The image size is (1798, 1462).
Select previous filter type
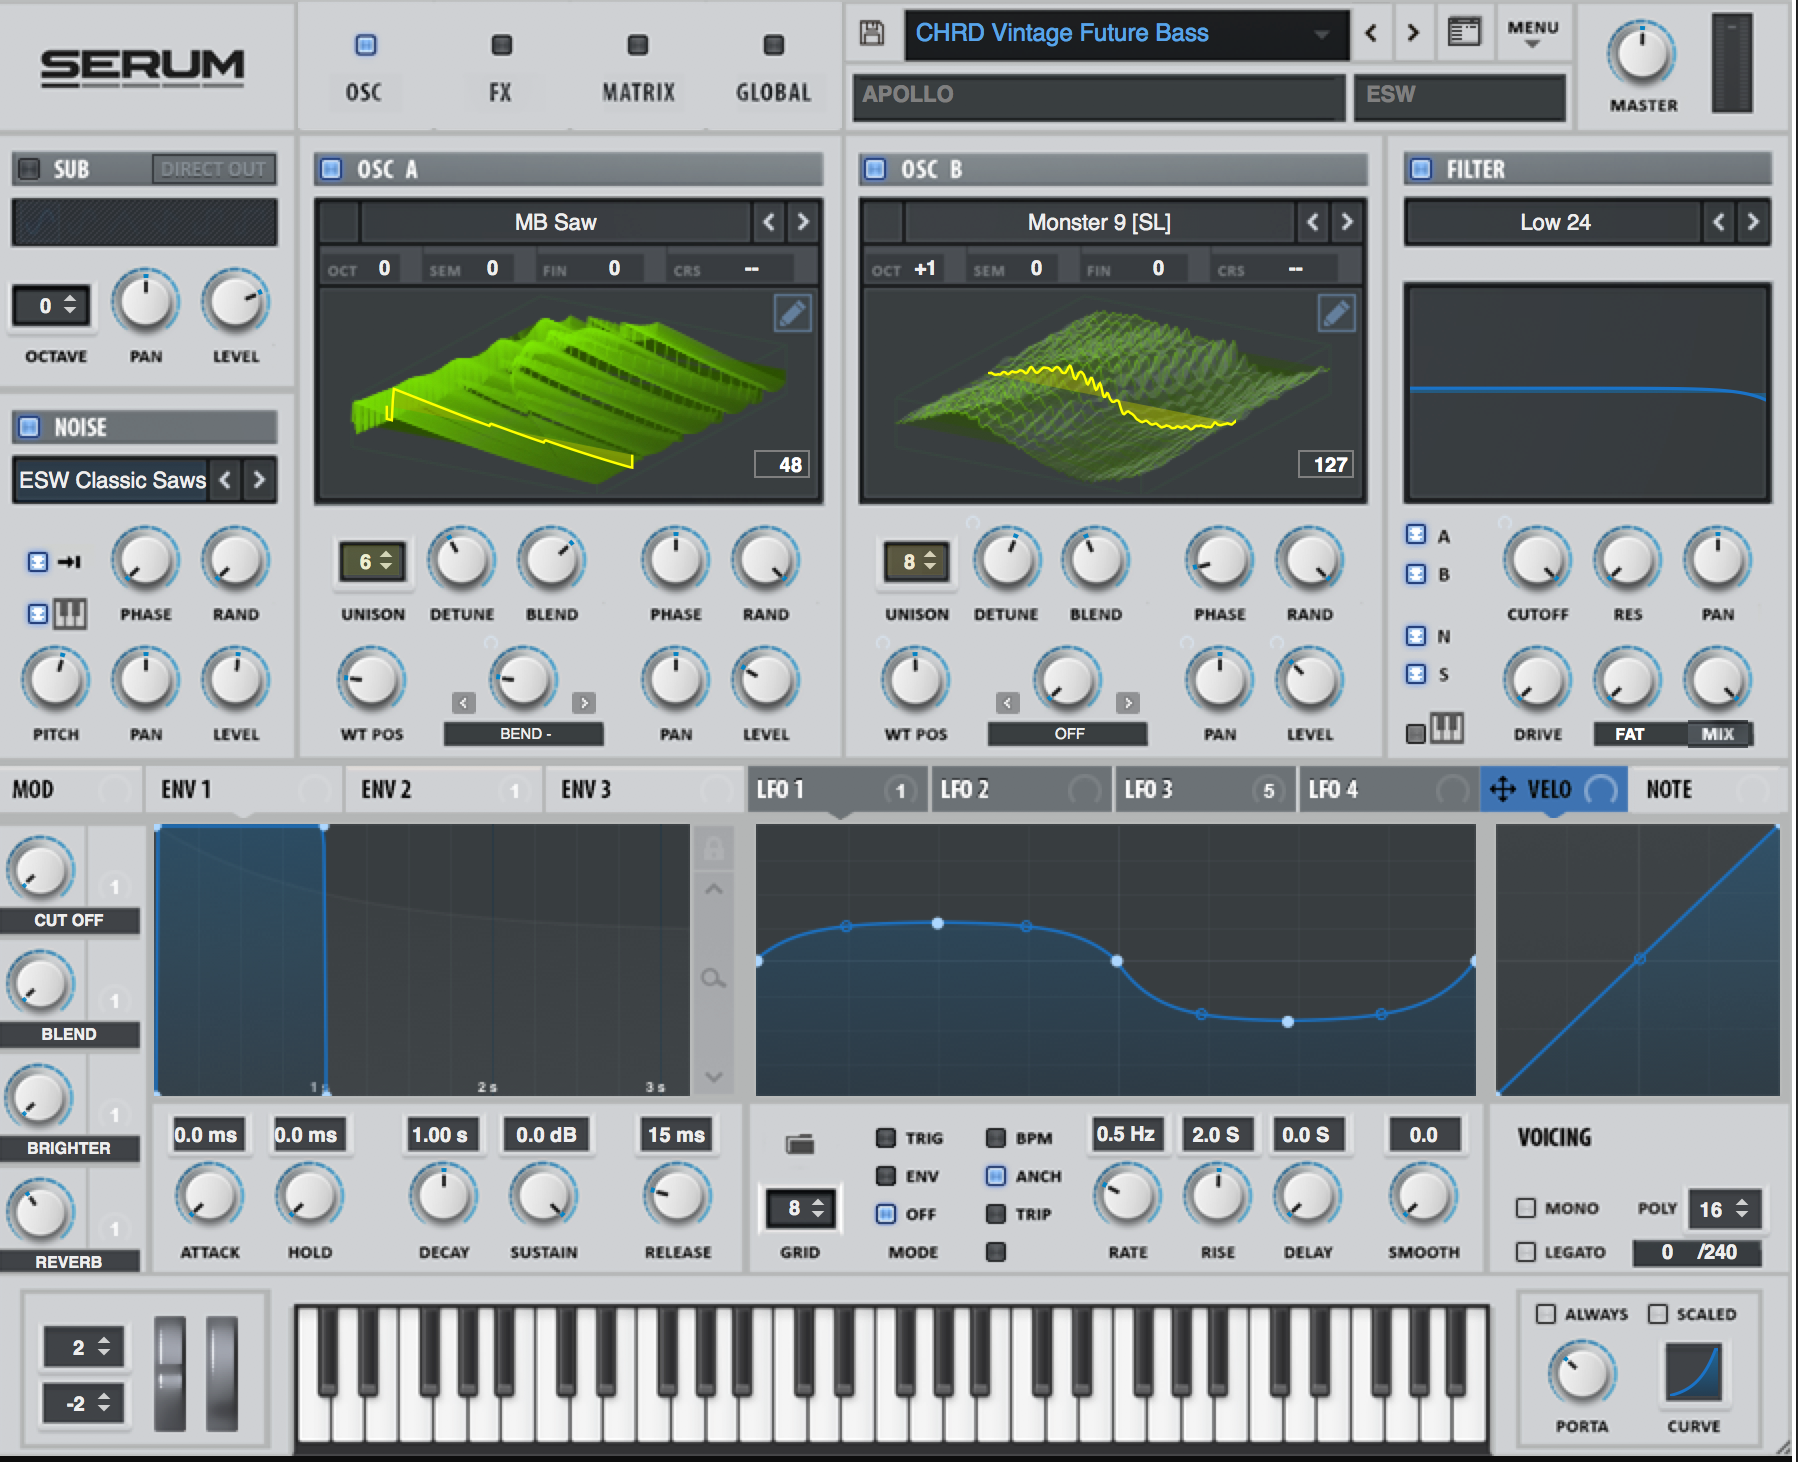[x=1718, y=222]
